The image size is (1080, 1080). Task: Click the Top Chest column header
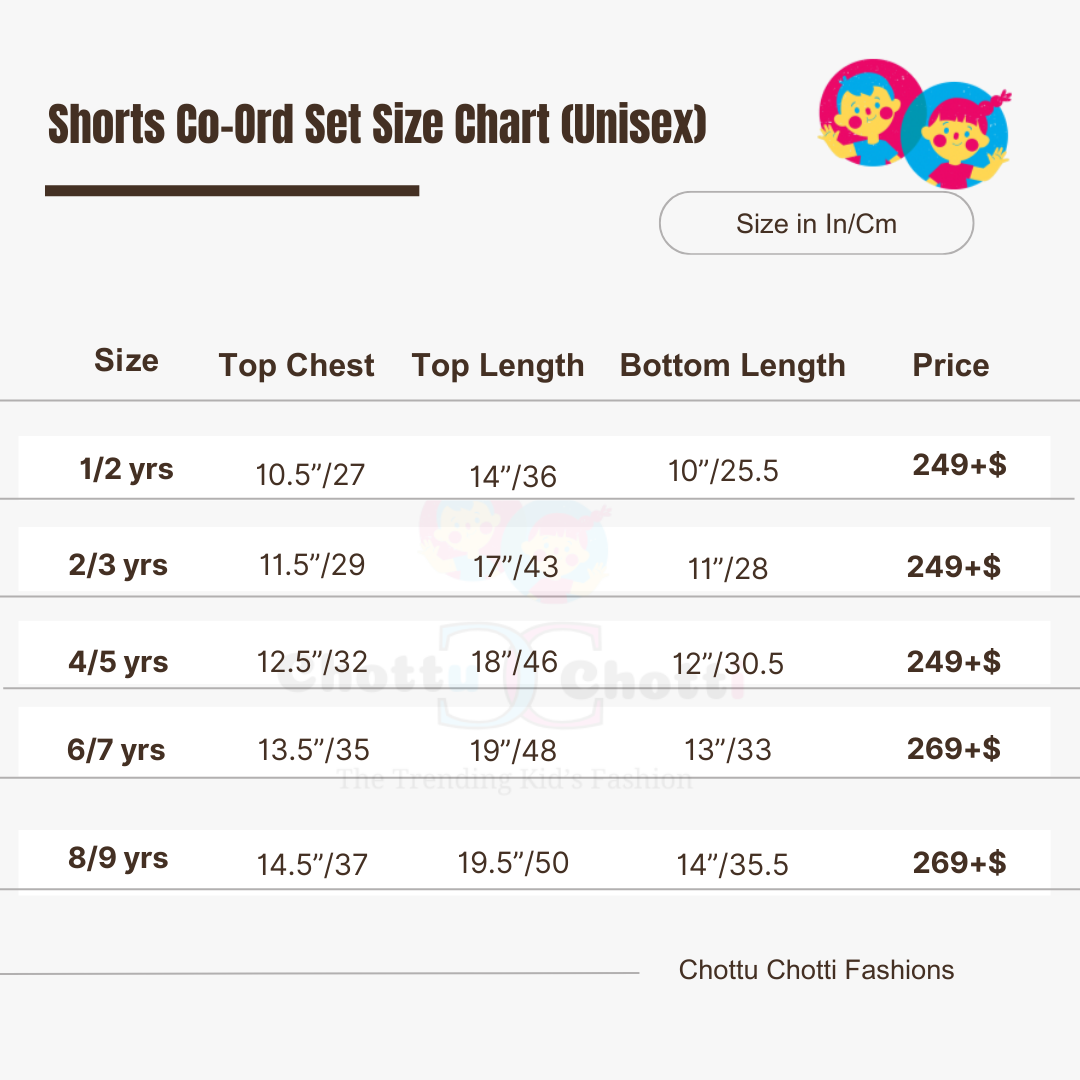296,365
